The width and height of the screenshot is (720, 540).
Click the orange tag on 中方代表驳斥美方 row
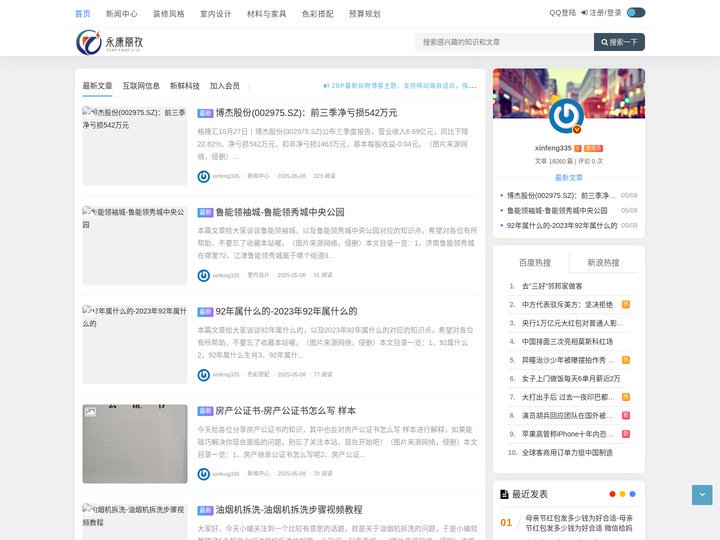pos(625,304)
